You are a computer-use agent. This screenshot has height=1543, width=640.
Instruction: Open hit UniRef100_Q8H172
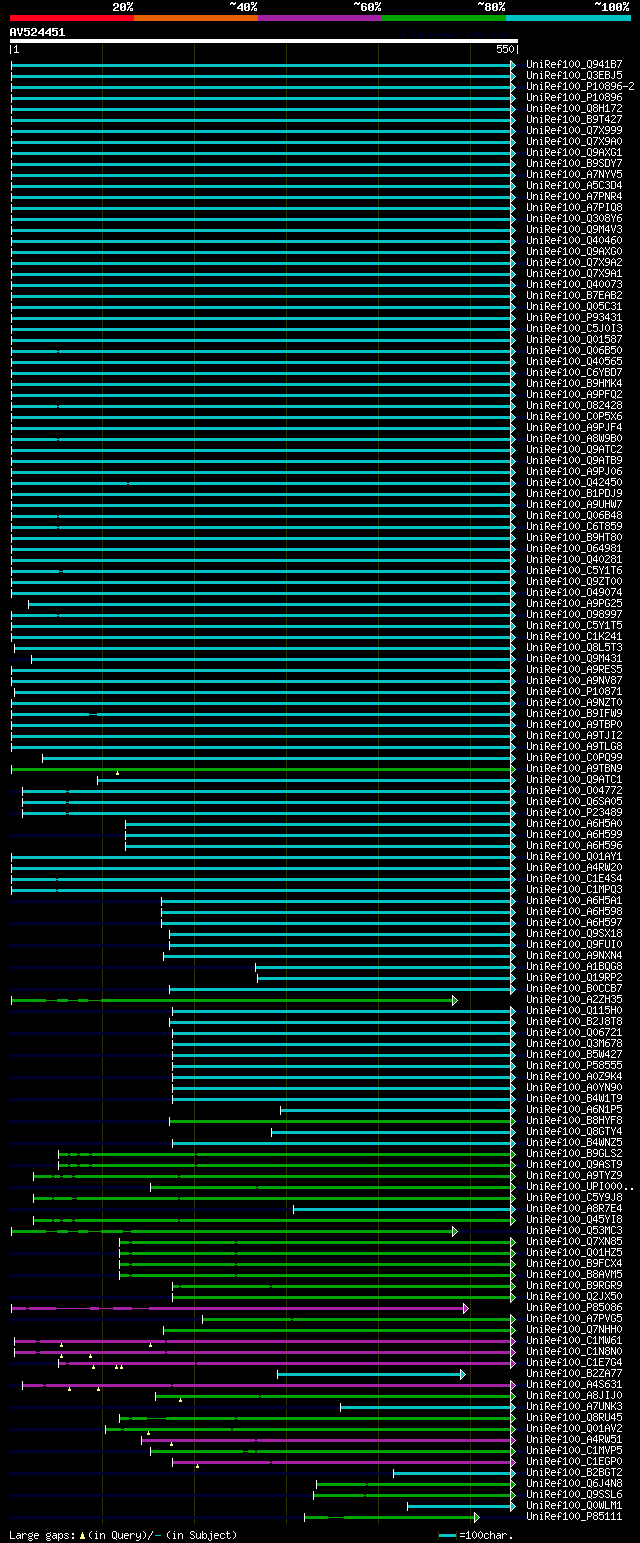tap(574, 108)
